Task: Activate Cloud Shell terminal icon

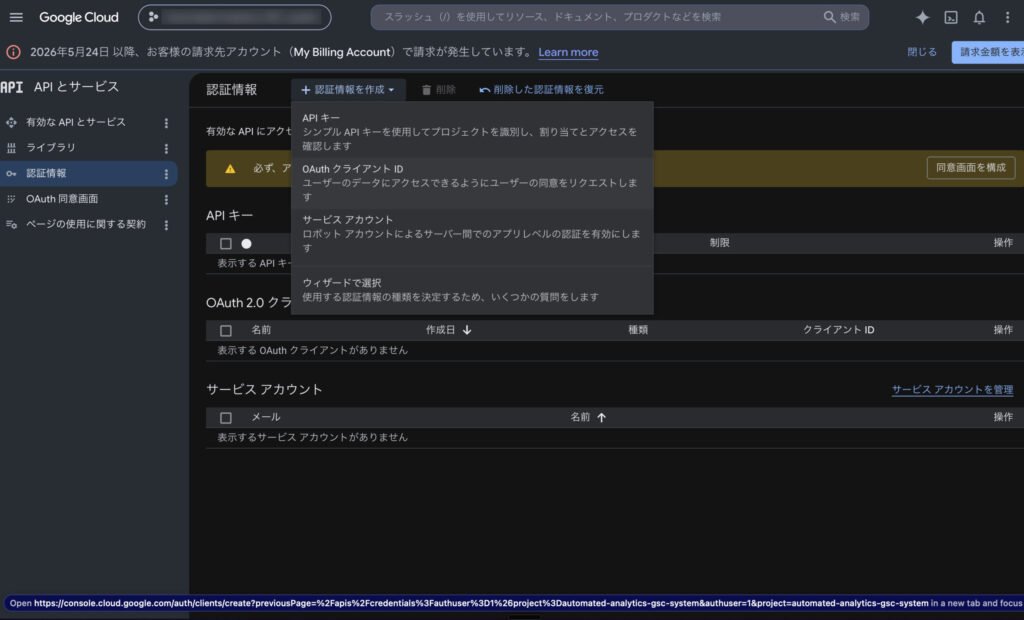Action: coord(951,17)
